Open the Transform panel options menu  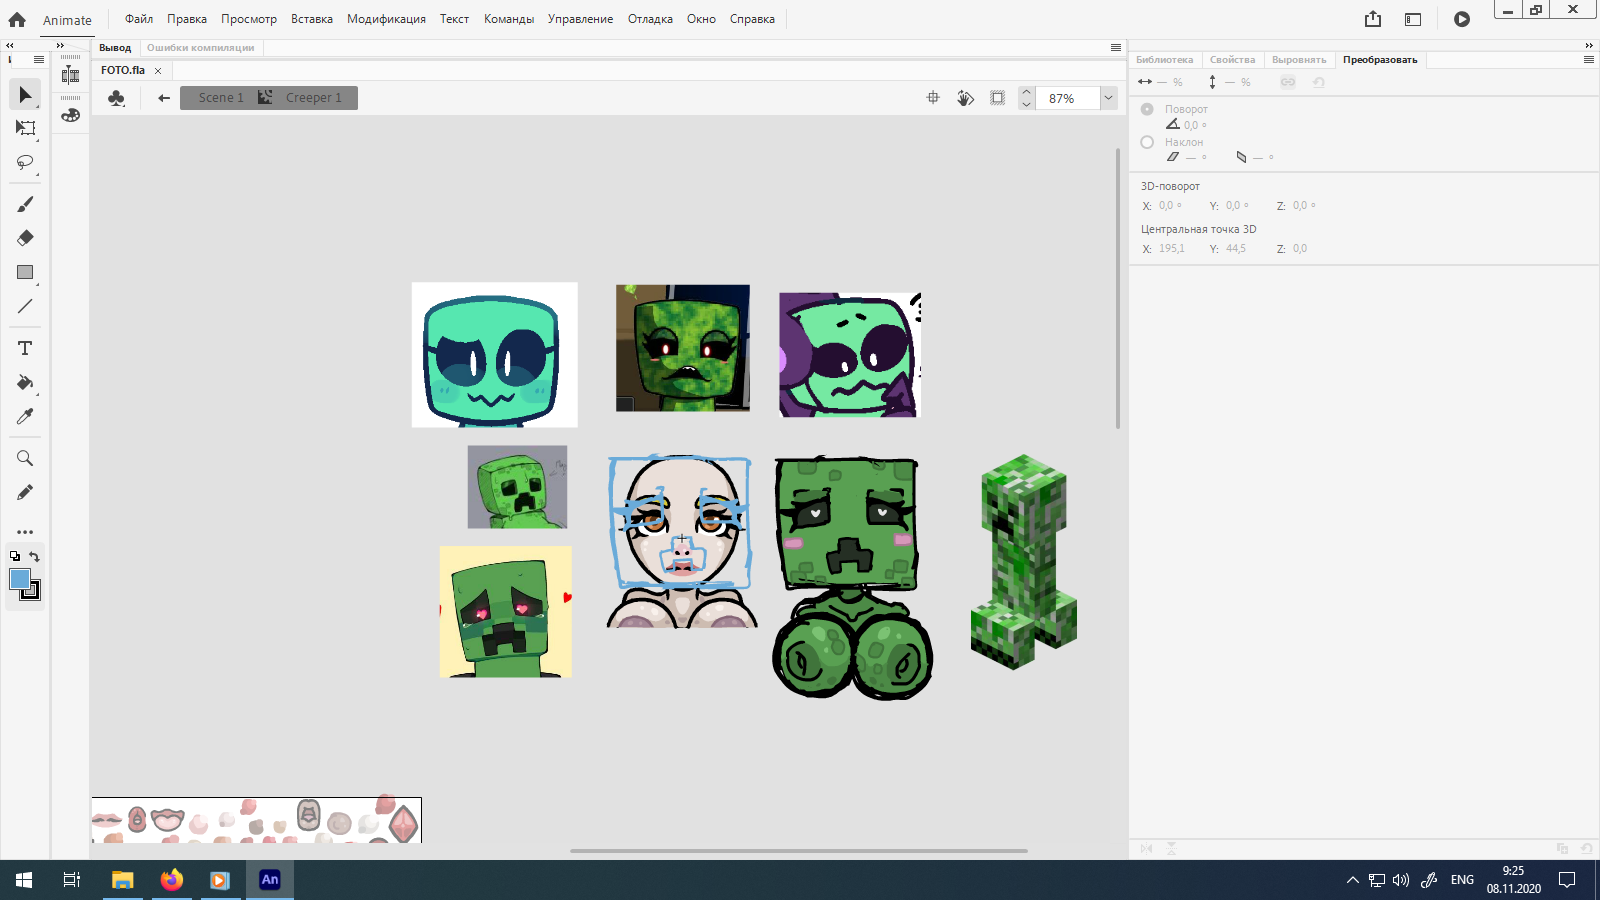point(1588,60)
